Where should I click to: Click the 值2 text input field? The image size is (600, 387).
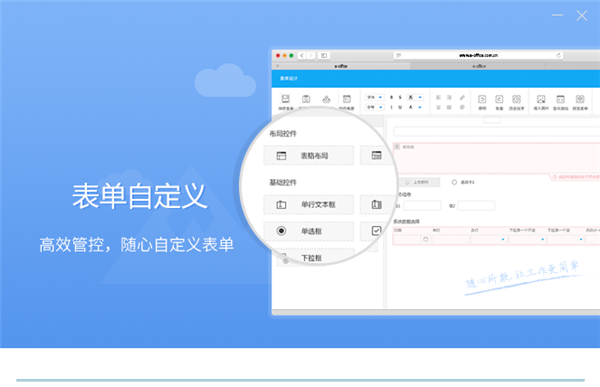tap(476, 206)
